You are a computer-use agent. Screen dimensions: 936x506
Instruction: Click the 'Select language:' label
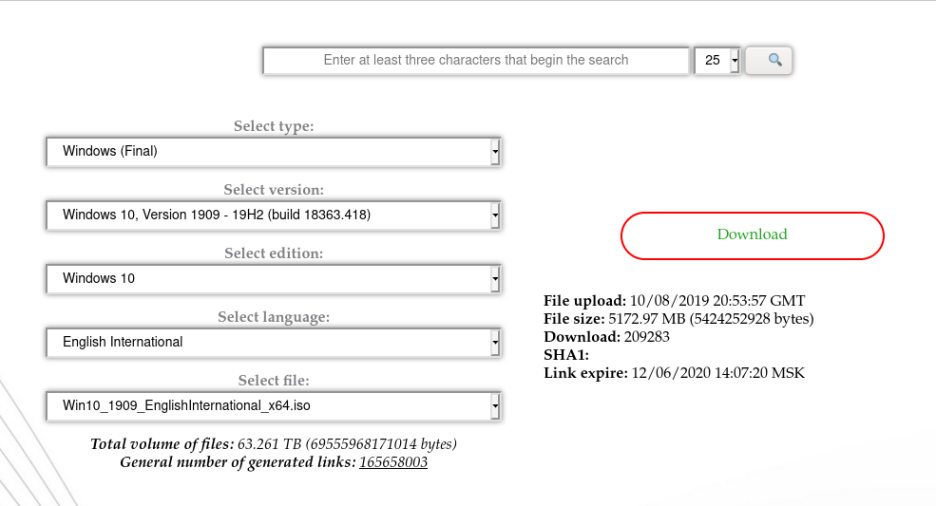[x=273, y=317]
